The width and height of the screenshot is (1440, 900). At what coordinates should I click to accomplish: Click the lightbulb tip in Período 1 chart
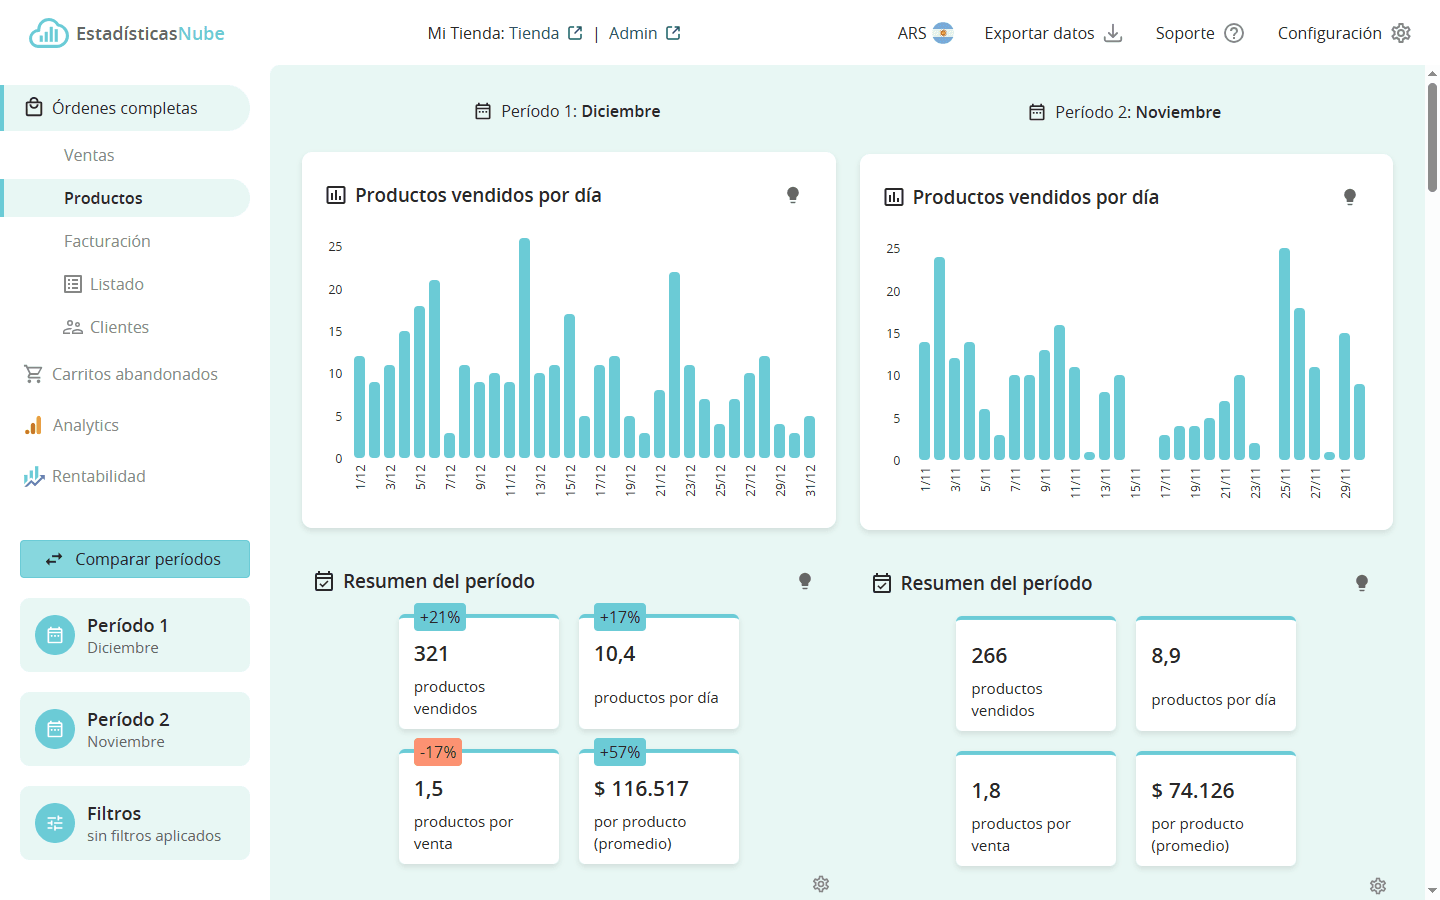[x=793, y=195]
